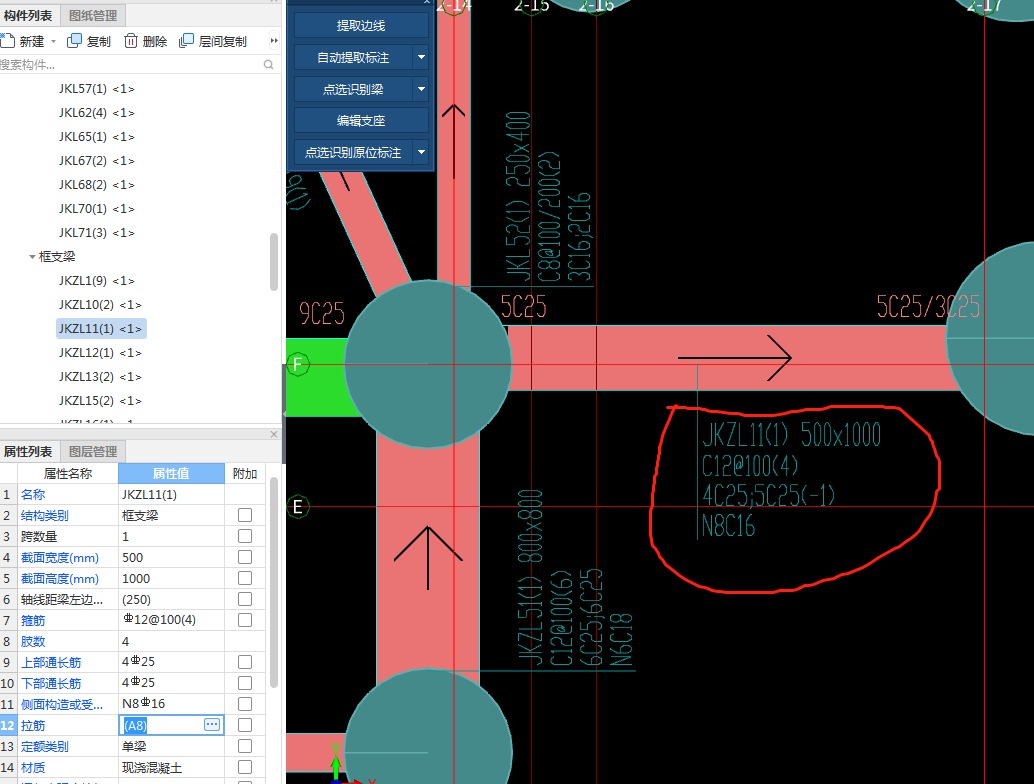Click 箍筋 value 12@100(4) cell
The width and height of the screenshot is (1034, 784).
(171, 620)
